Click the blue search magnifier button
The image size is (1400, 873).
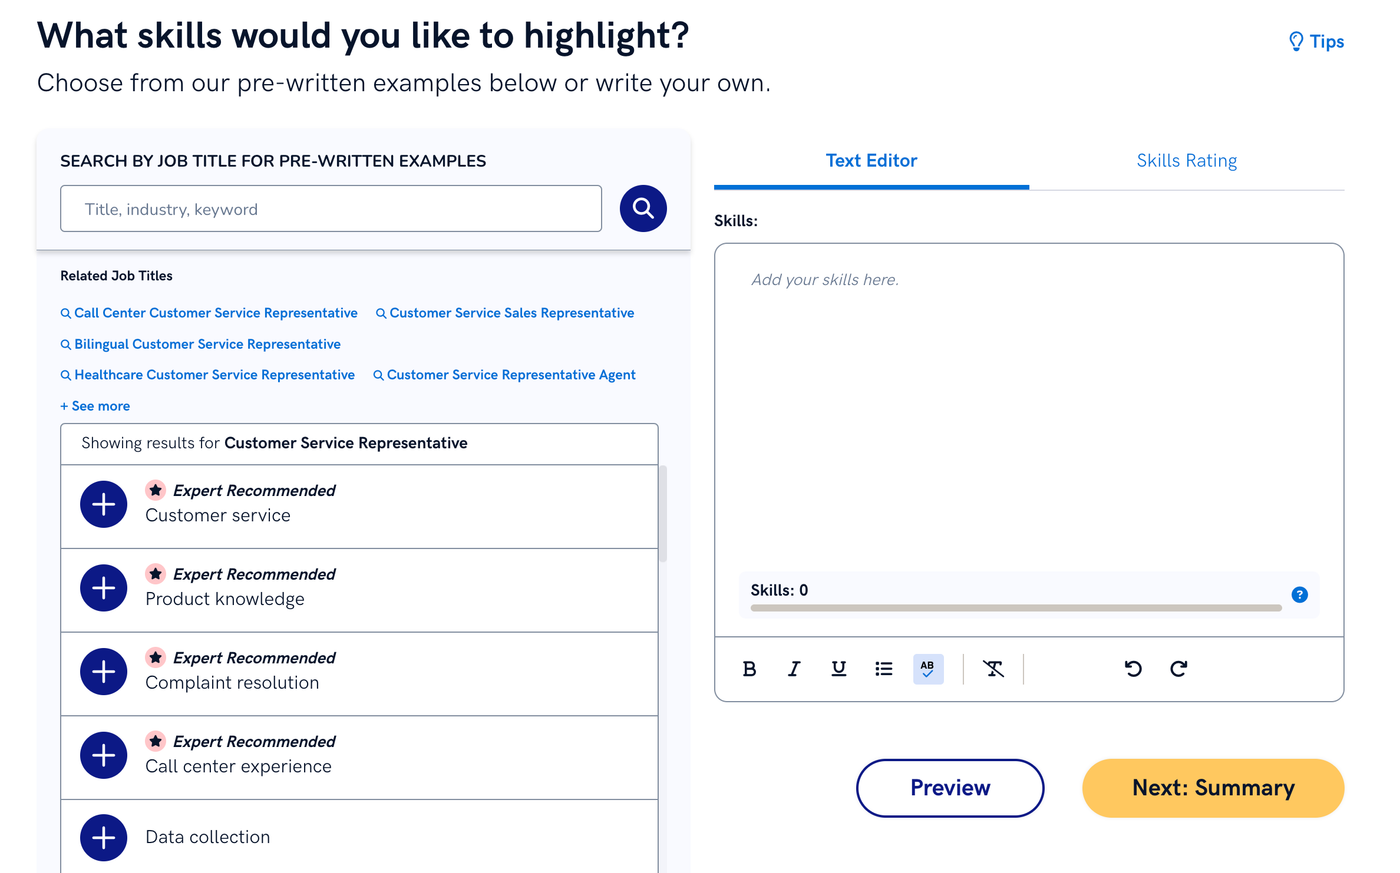(643, 208)
